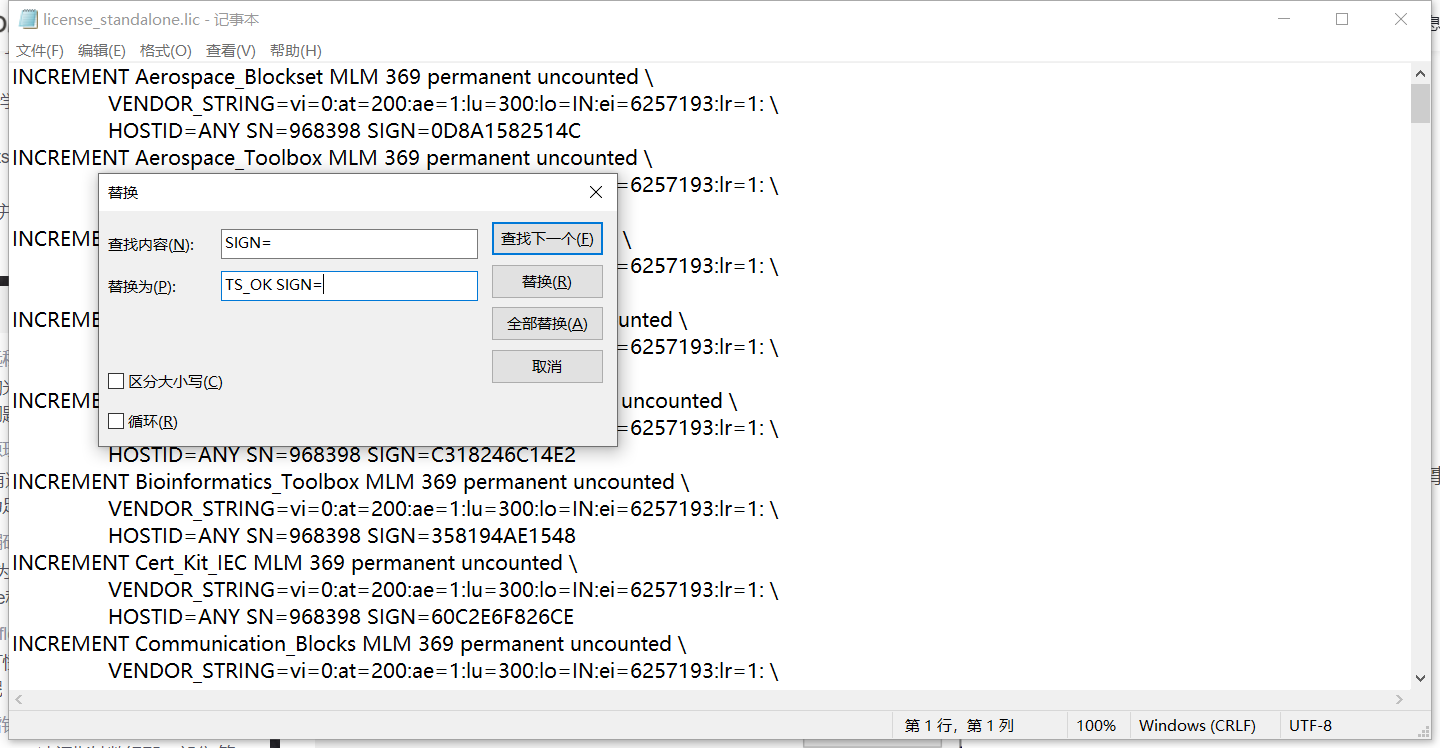Click the 取消 button

[547, 365]
